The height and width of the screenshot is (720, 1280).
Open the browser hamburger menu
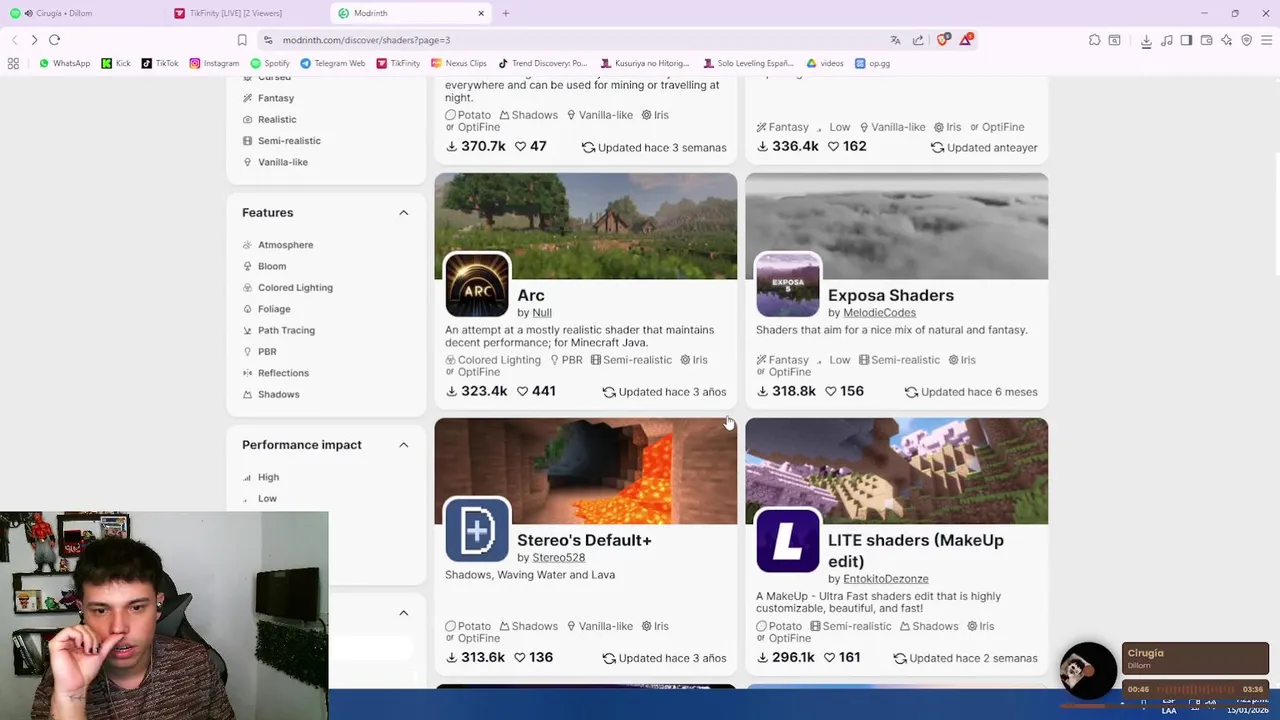point(1266,40)
